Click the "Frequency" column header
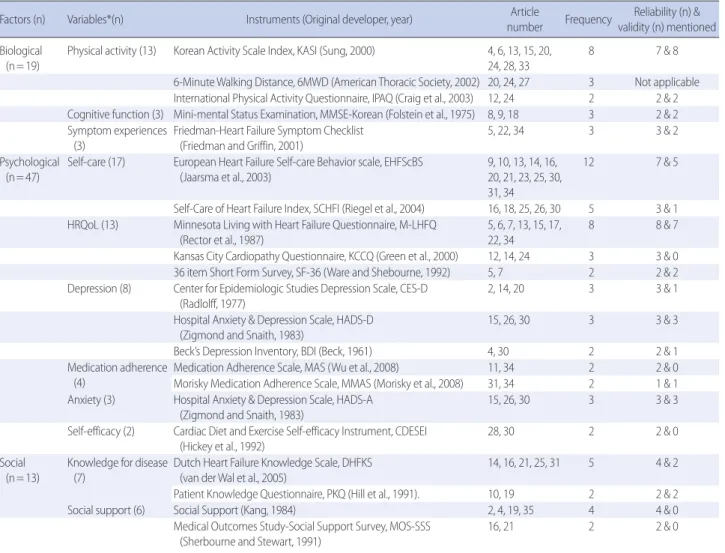725x553 pixels. click(588, 19)
